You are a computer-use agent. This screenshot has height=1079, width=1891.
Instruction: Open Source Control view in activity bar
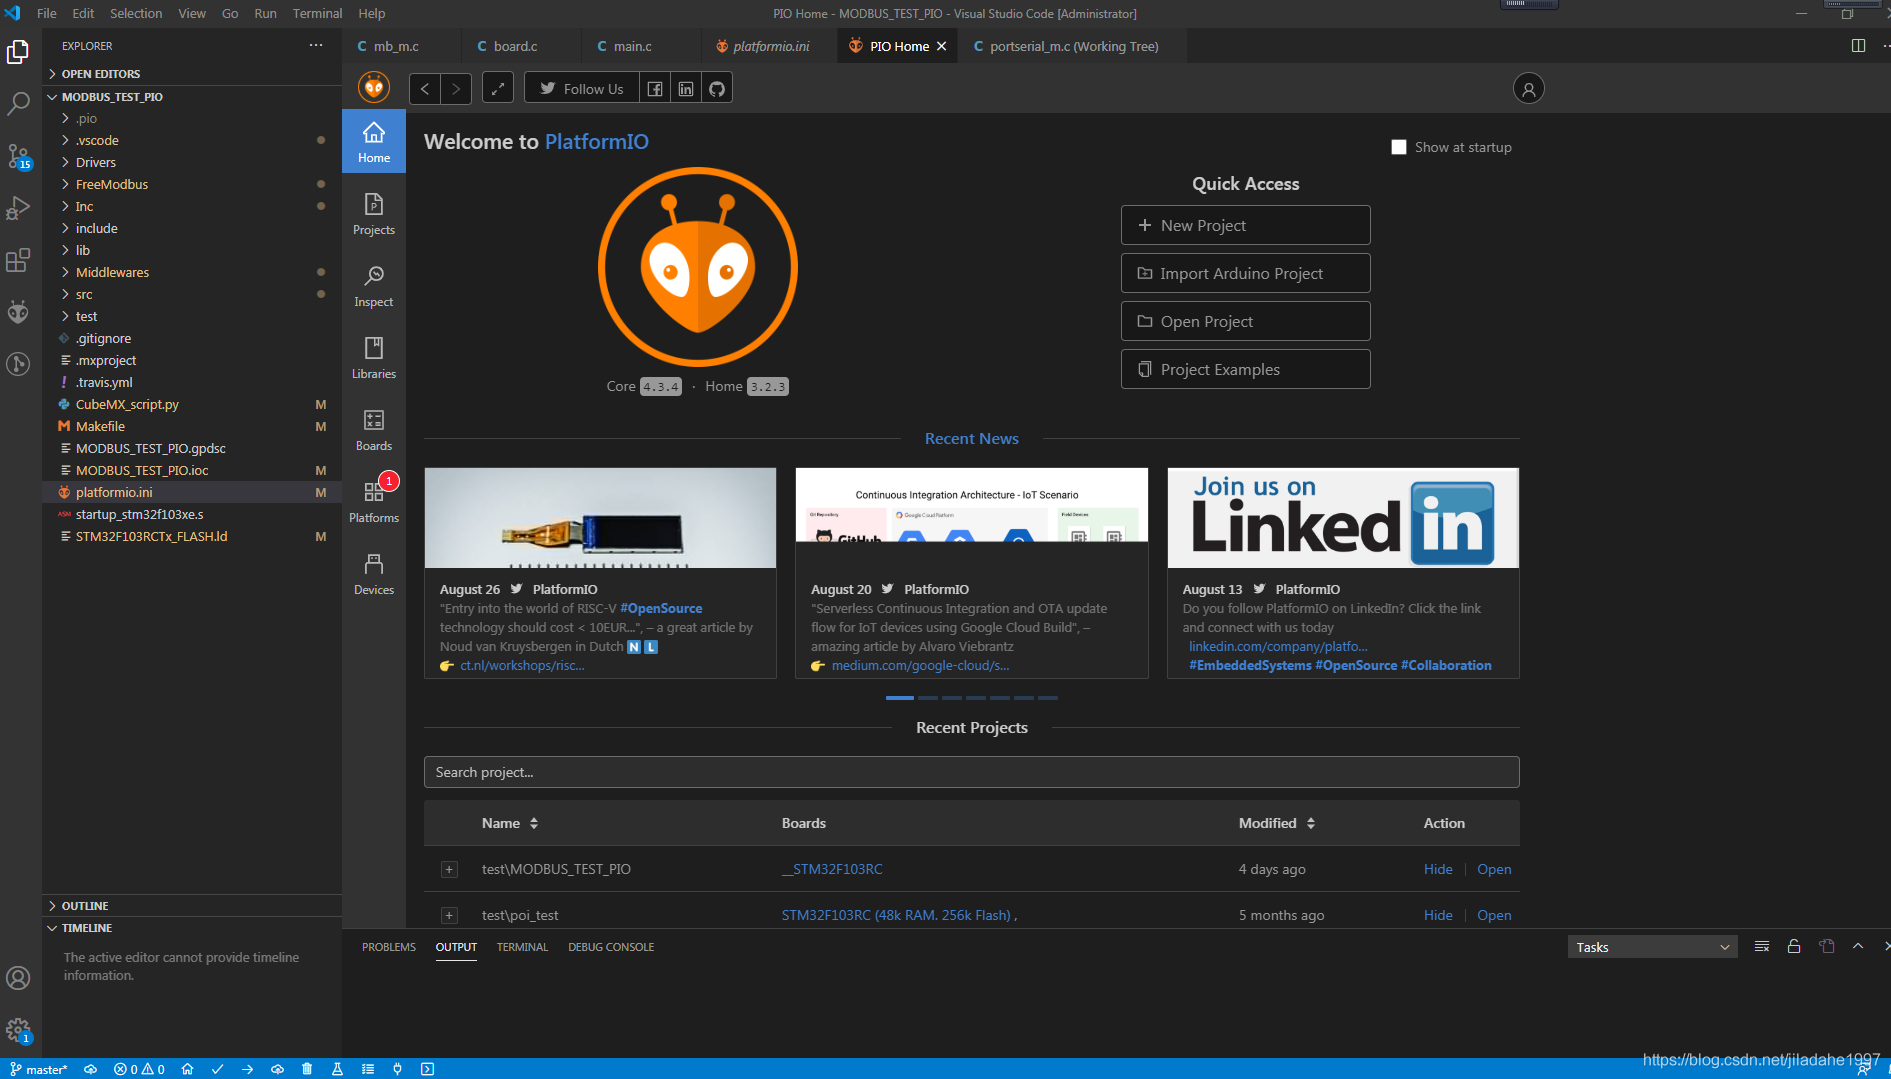(x=19, y=157)
